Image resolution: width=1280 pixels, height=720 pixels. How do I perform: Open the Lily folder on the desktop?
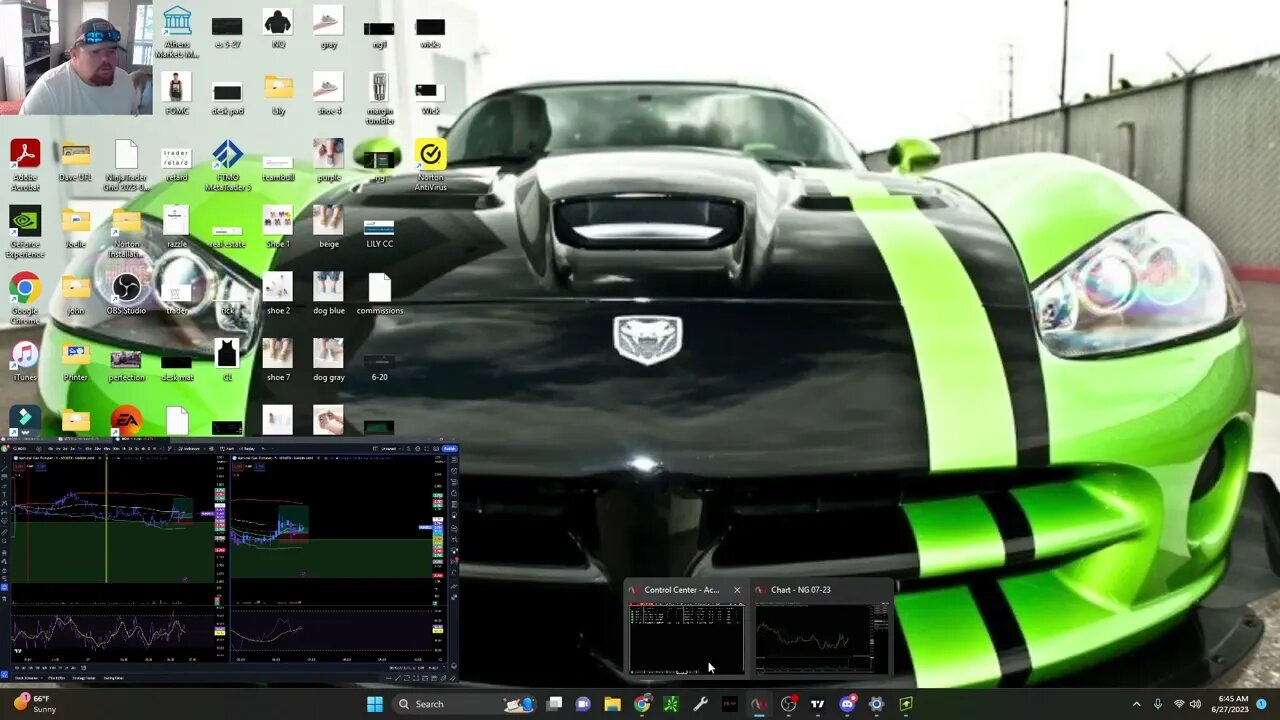pyautogui.click(x=278, y=95)
